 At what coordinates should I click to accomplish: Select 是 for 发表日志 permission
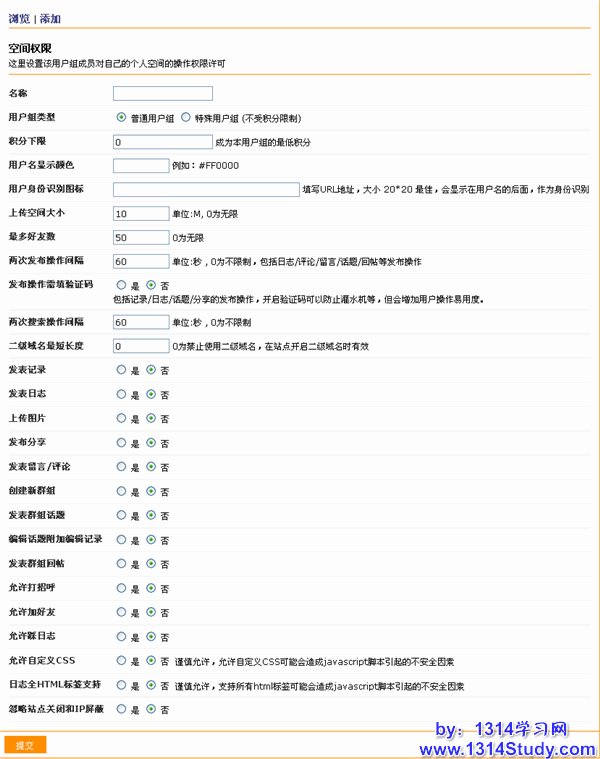click(122, 394)
